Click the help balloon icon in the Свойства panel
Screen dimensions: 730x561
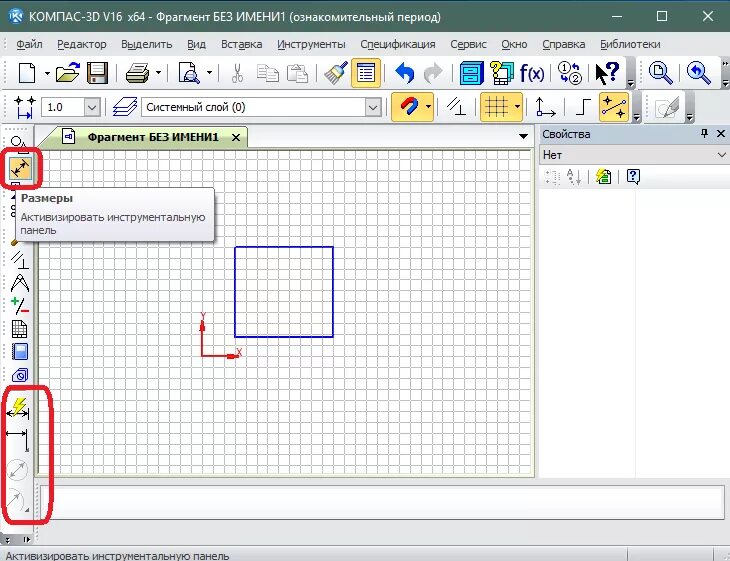tap(633, 176)
